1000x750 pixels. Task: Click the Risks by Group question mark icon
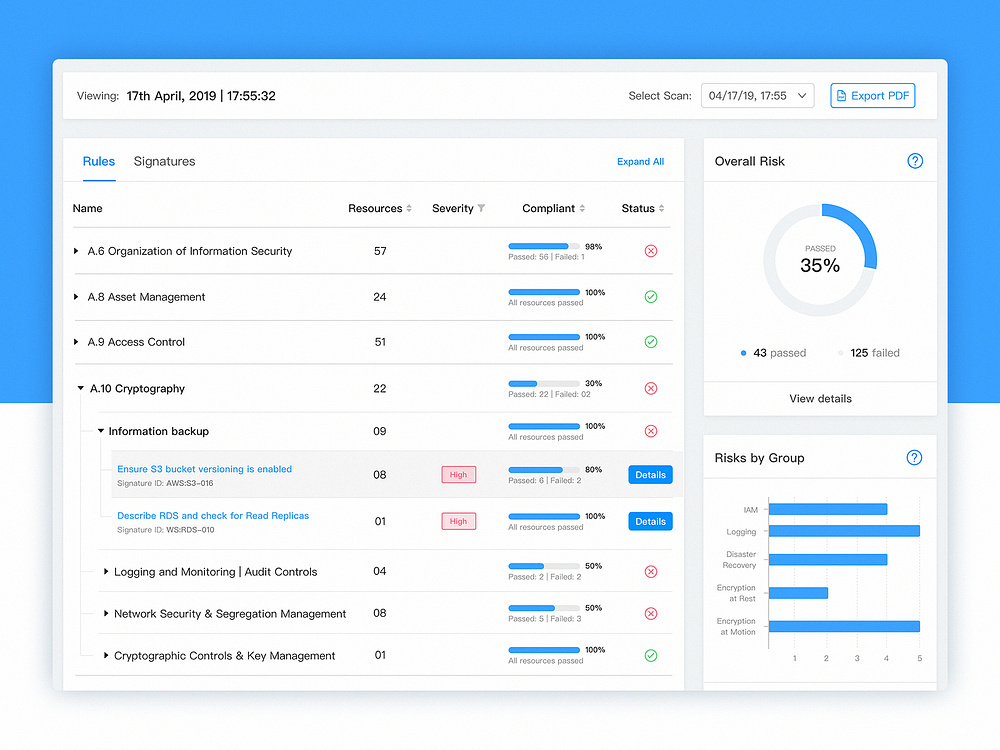point(914,457)
